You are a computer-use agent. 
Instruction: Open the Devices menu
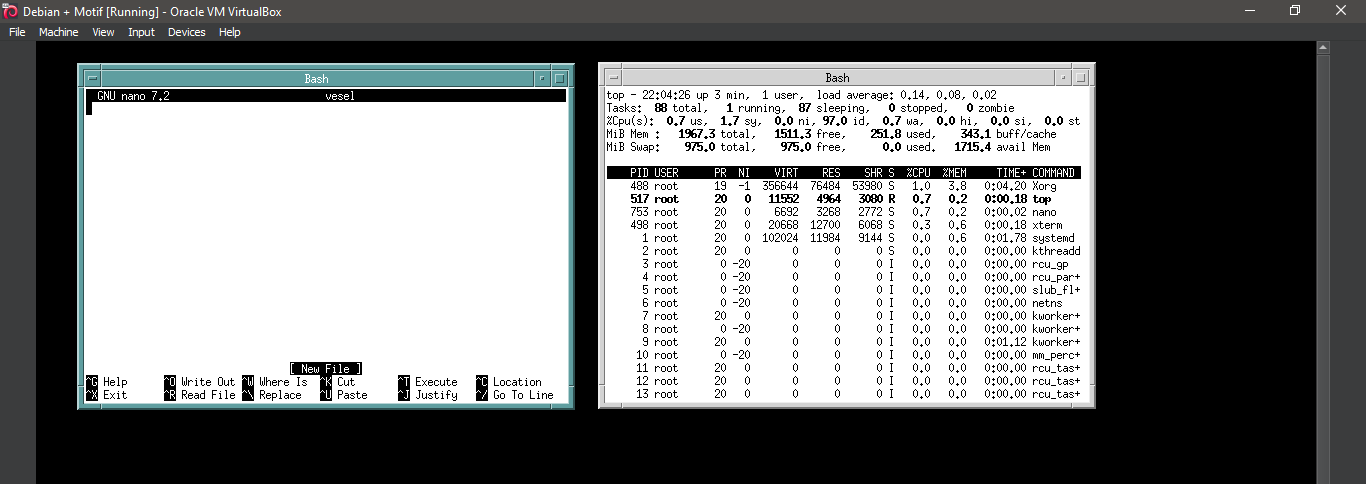[186, 32]
